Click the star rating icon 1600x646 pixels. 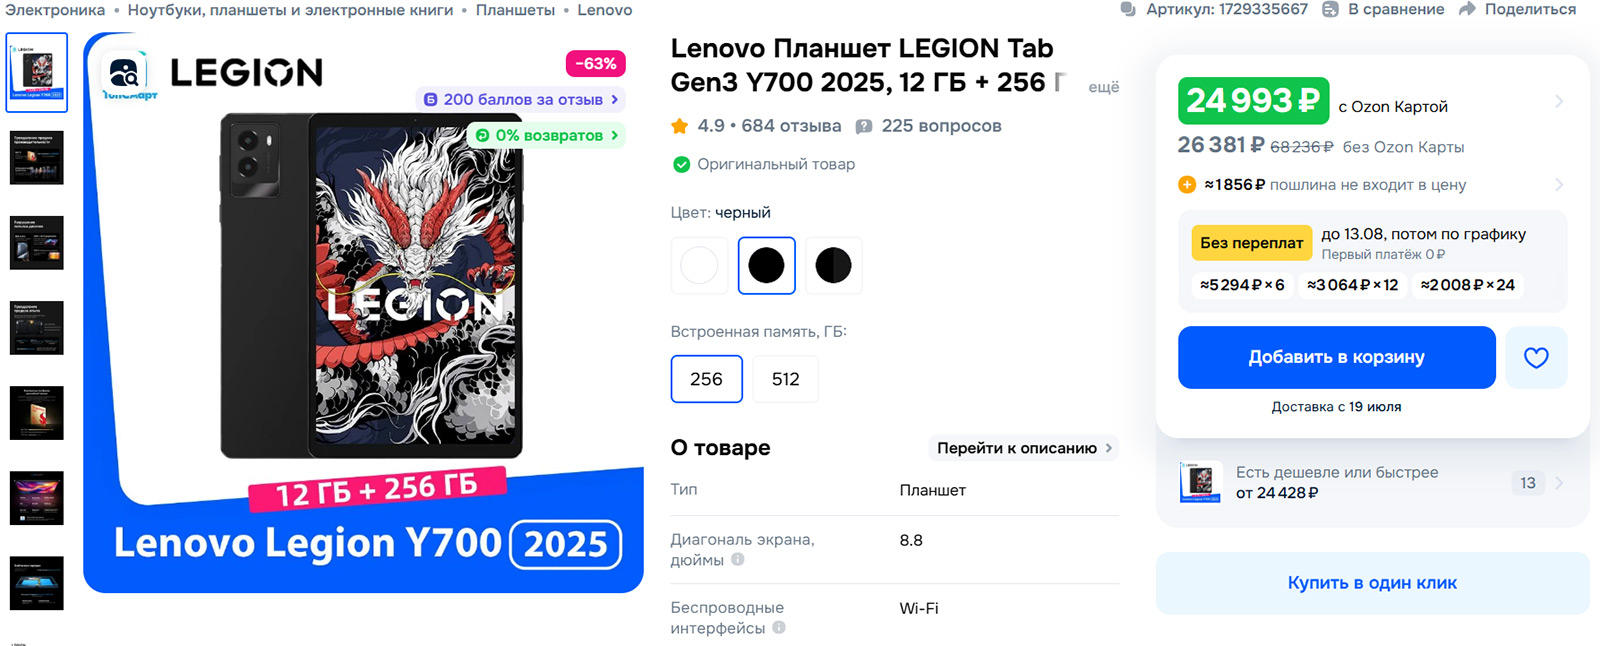click(680, 126)
